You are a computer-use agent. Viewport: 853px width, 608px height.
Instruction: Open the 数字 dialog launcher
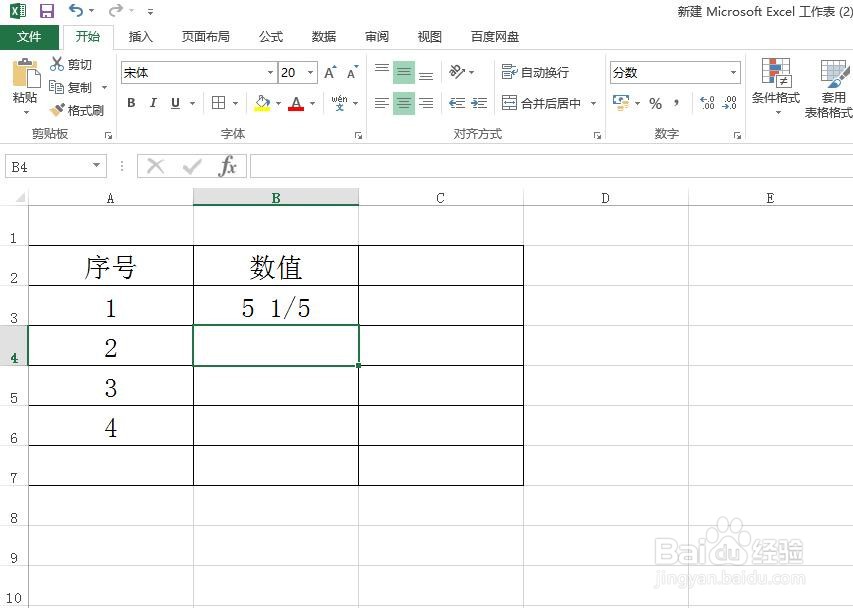point(737,135)
